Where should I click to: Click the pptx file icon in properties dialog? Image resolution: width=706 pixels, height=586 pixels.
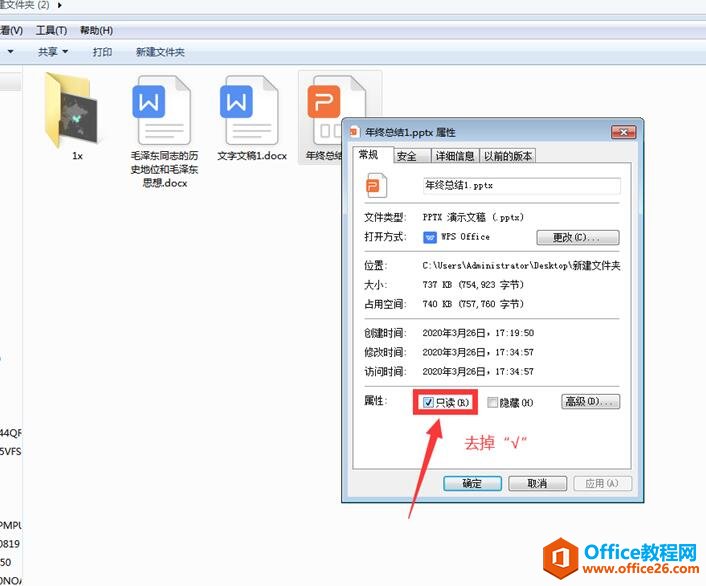[376, 186]
